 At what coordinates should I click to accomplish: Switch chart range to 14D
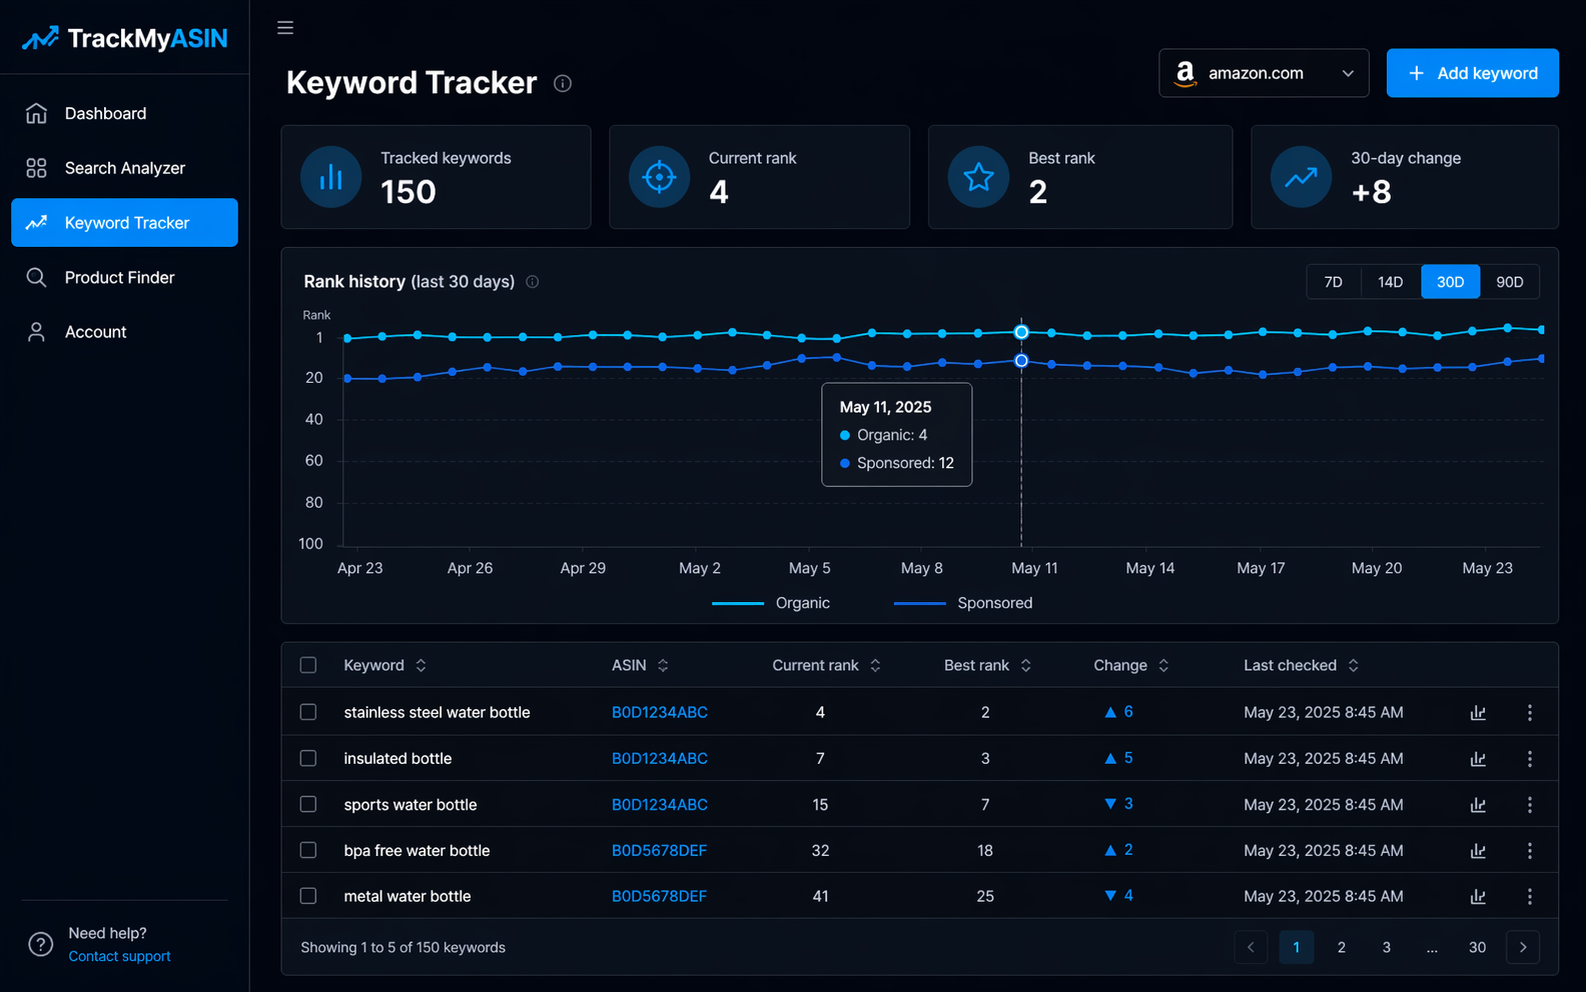[1390, 282]
